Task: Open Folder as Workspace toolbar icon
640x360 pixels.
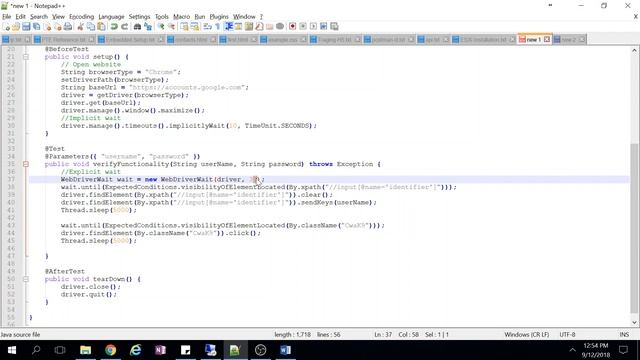Action: [x=269, y=27]
